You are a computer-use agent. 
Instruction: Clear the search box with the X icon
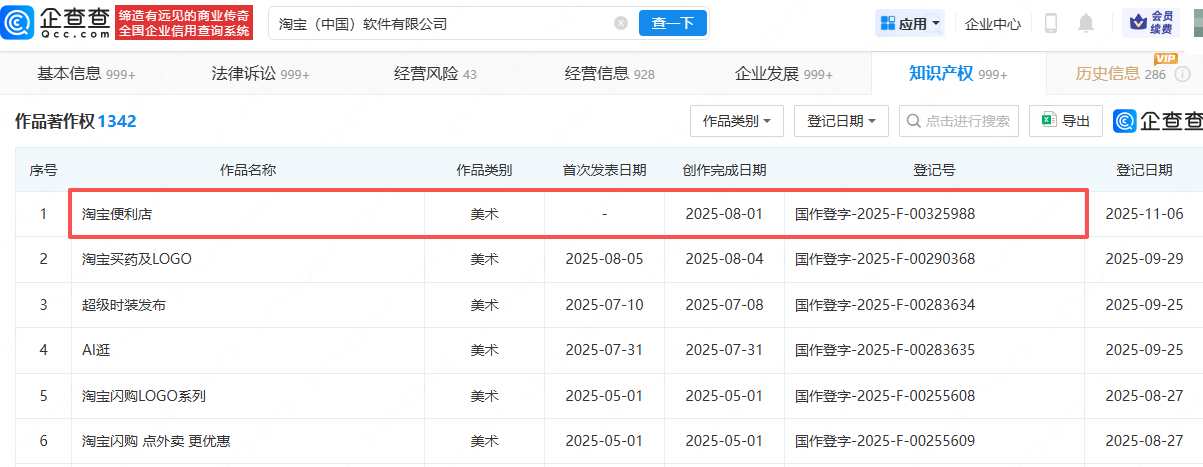pyautogui.click(x=621, y=23)
